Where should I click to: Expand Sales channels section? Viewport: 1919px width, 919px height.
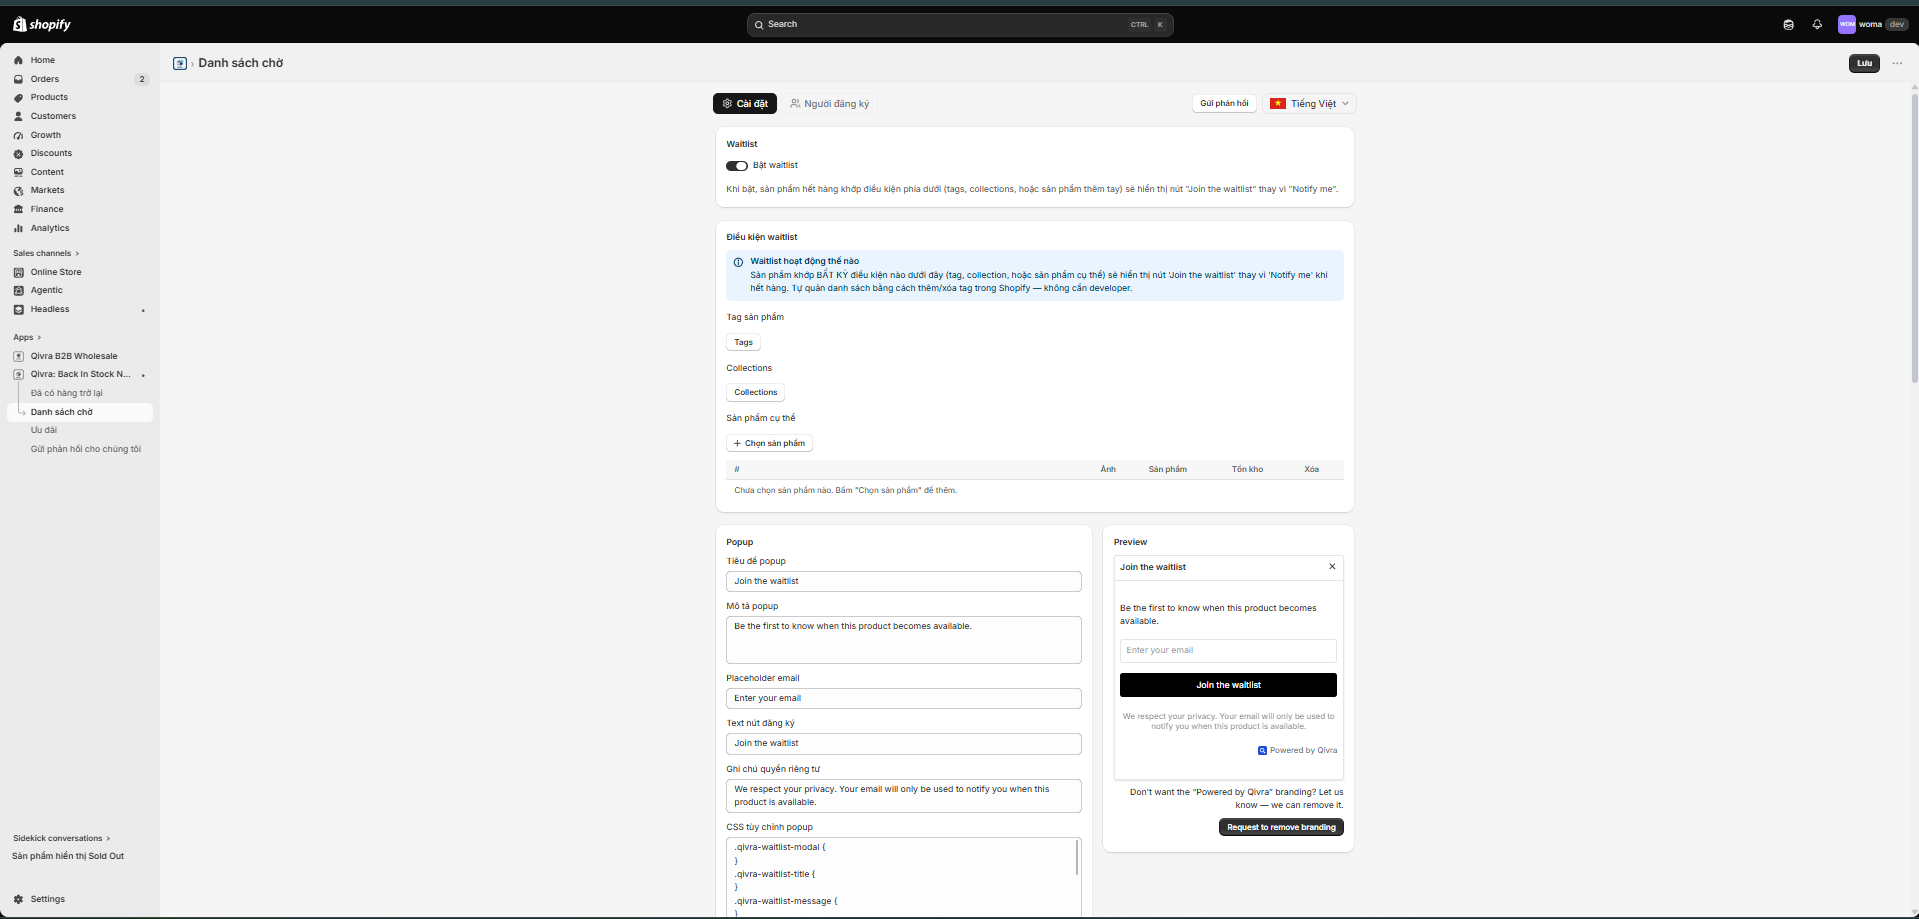46,253
